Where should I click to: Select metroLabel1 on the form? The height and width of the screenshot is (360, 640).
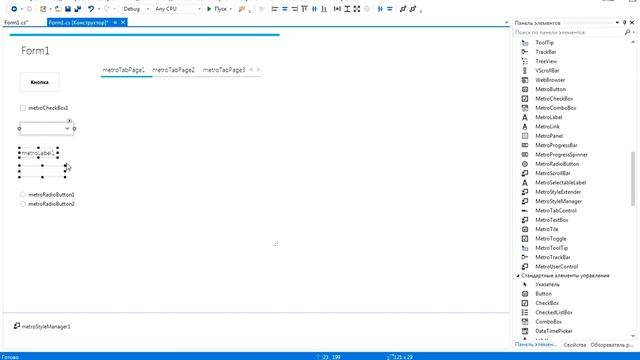(x=38, y=153)
